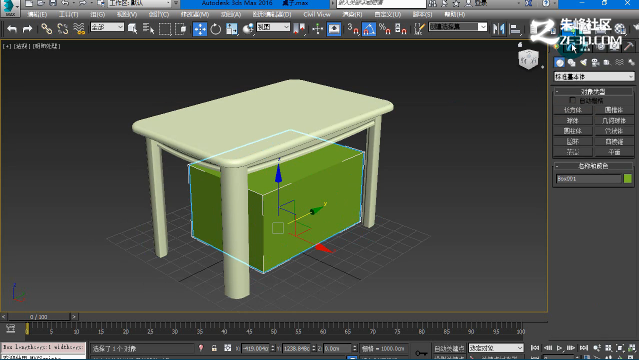Open the Help (H) menu
The image size is (639, 360).
pyautogui.click(x=454, y=14)
